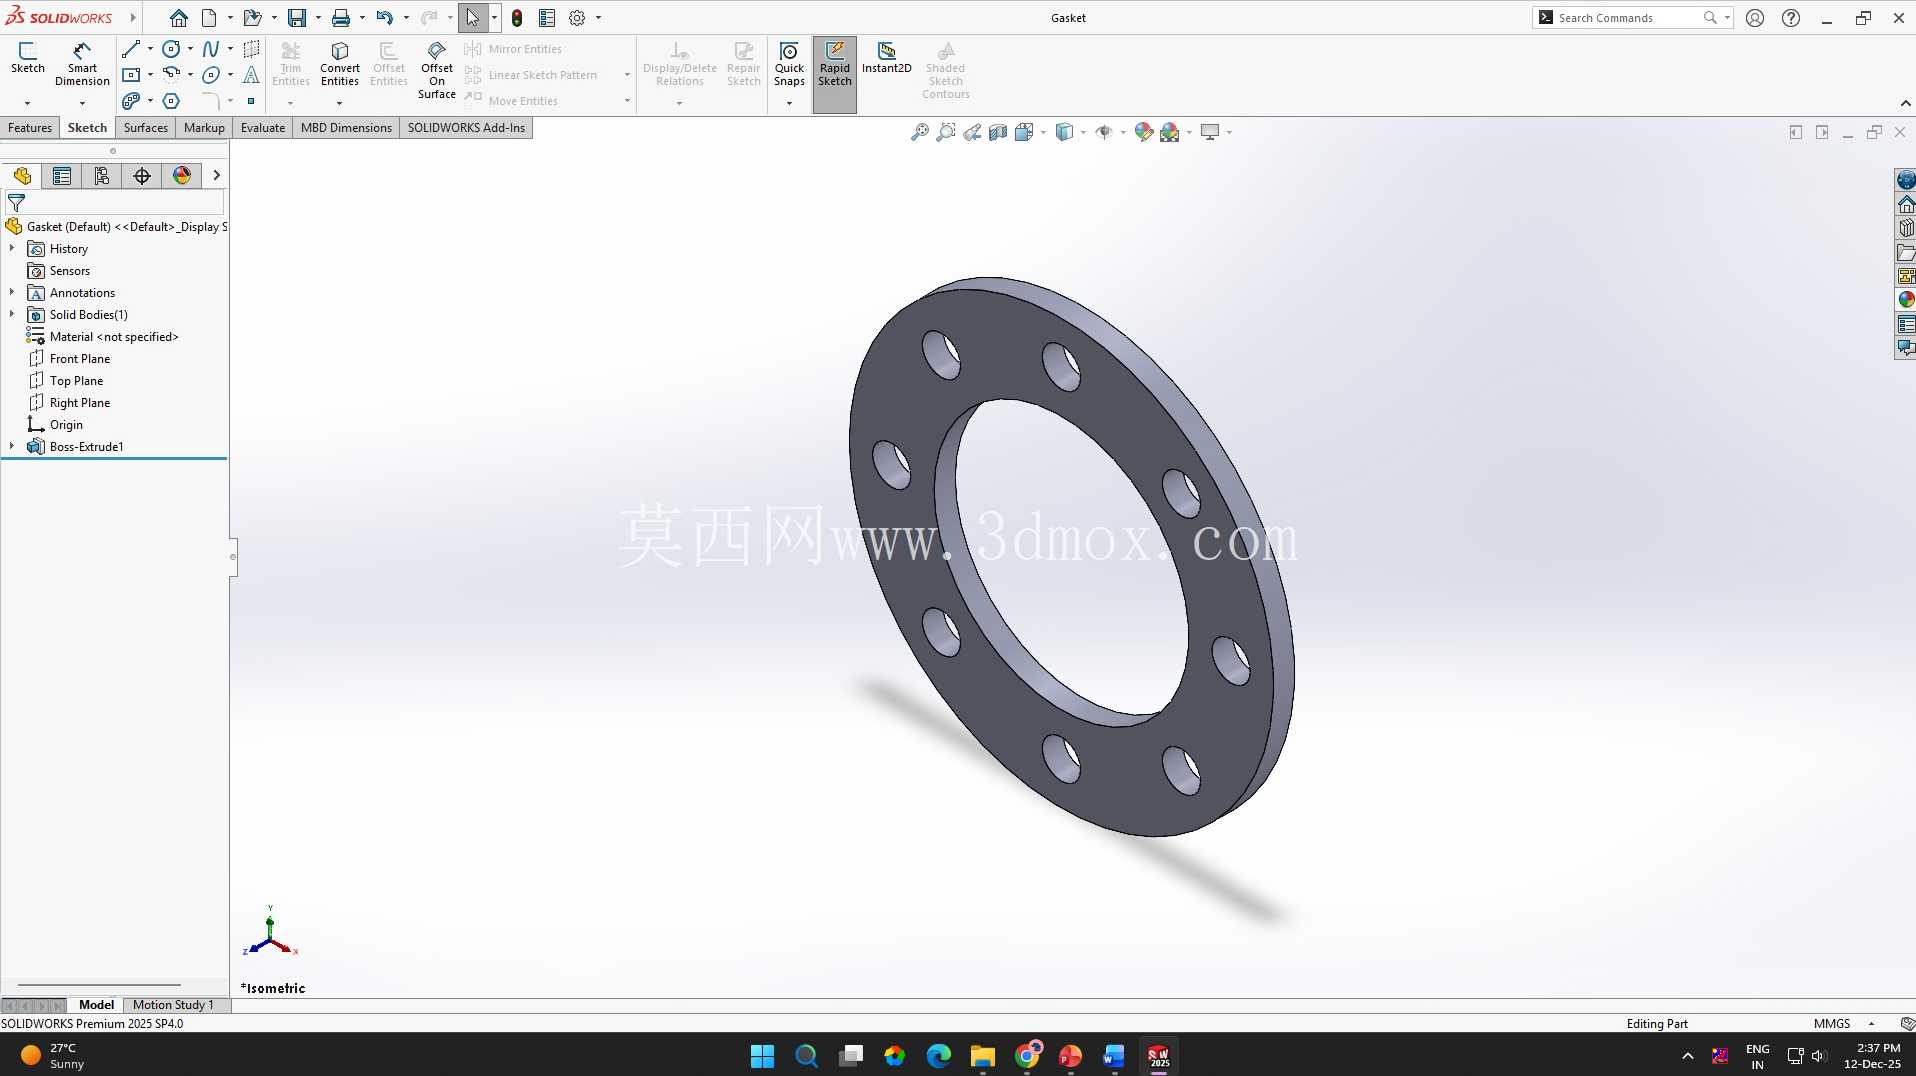Click the Section View icon
The image size is (1916, 1076).
click(x=998, y=132)
